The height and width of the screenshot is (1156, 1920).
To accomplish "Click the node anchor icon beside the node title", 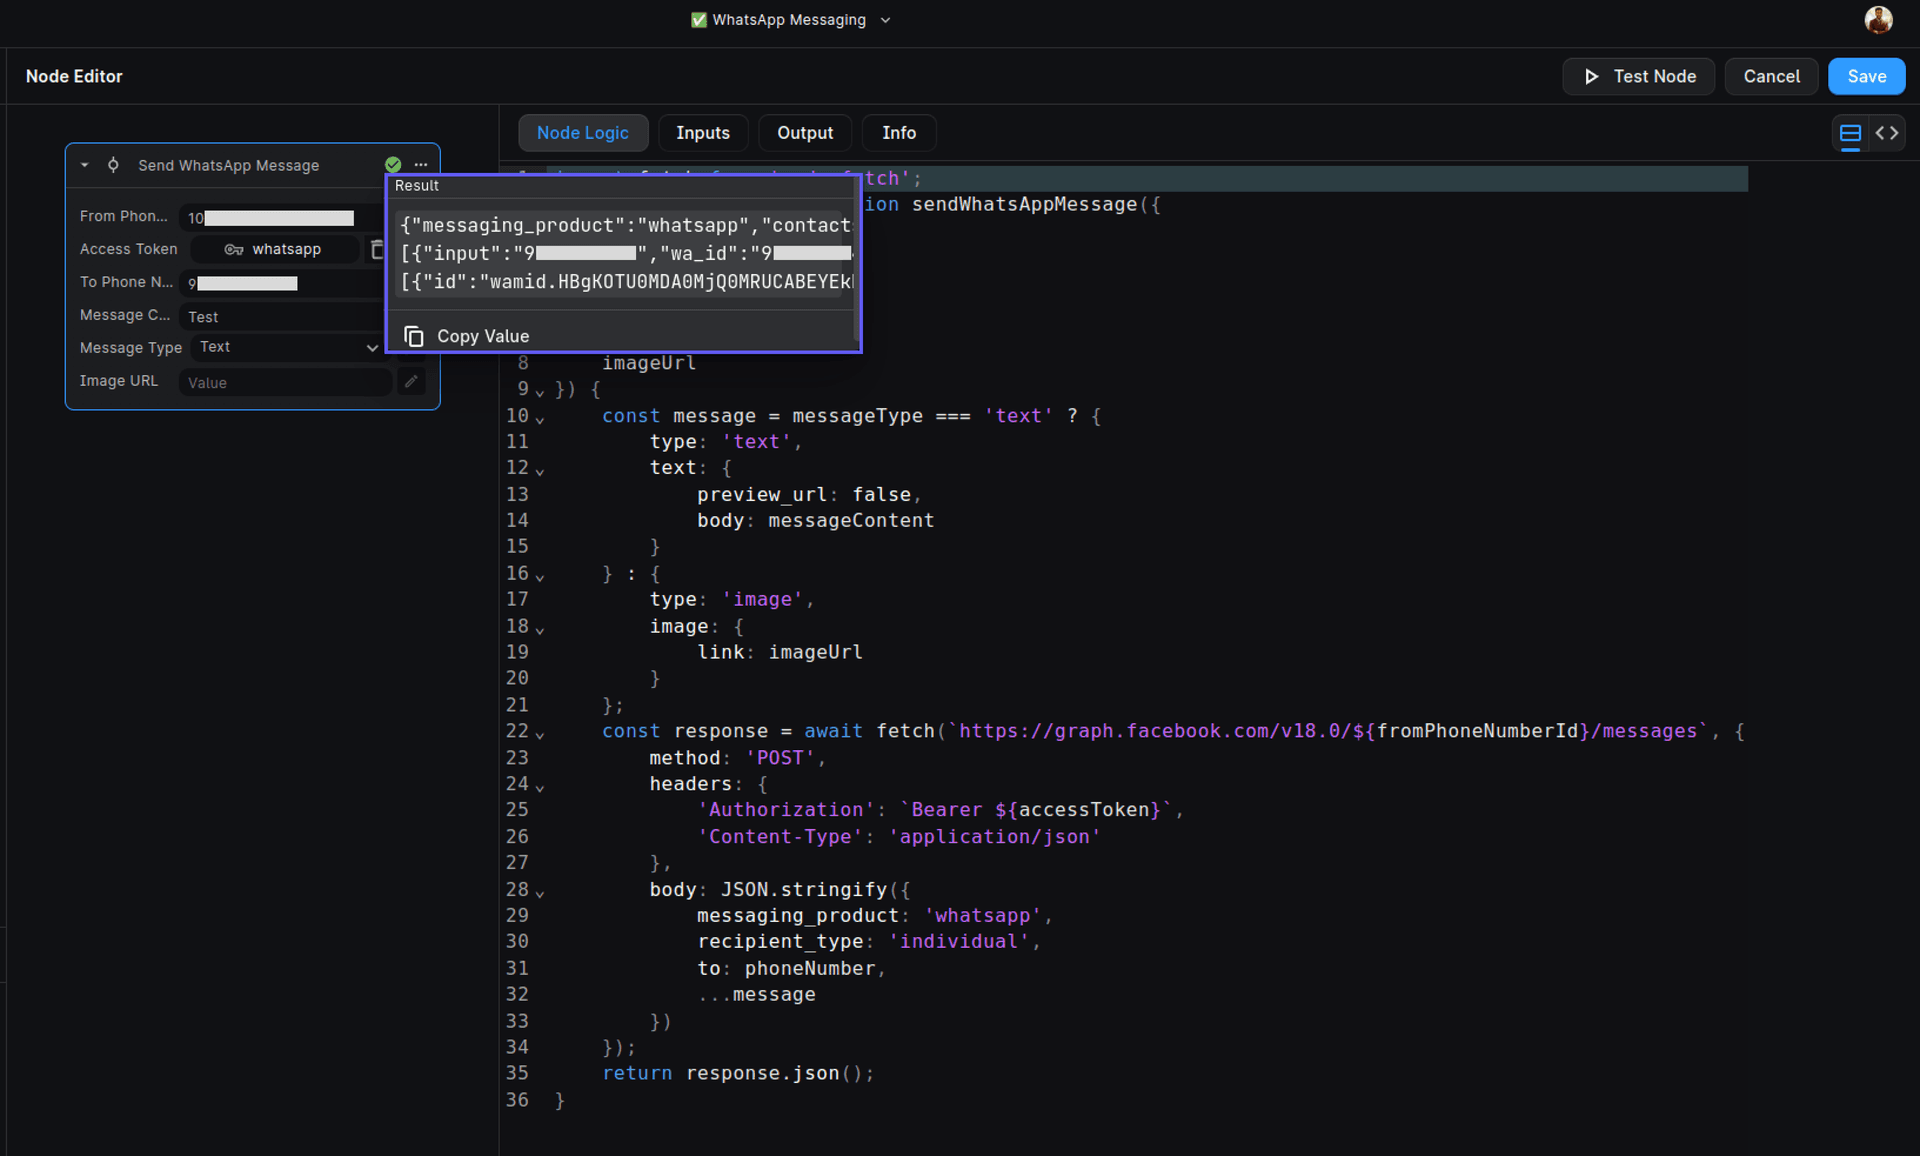I will (x=113, y=164).
